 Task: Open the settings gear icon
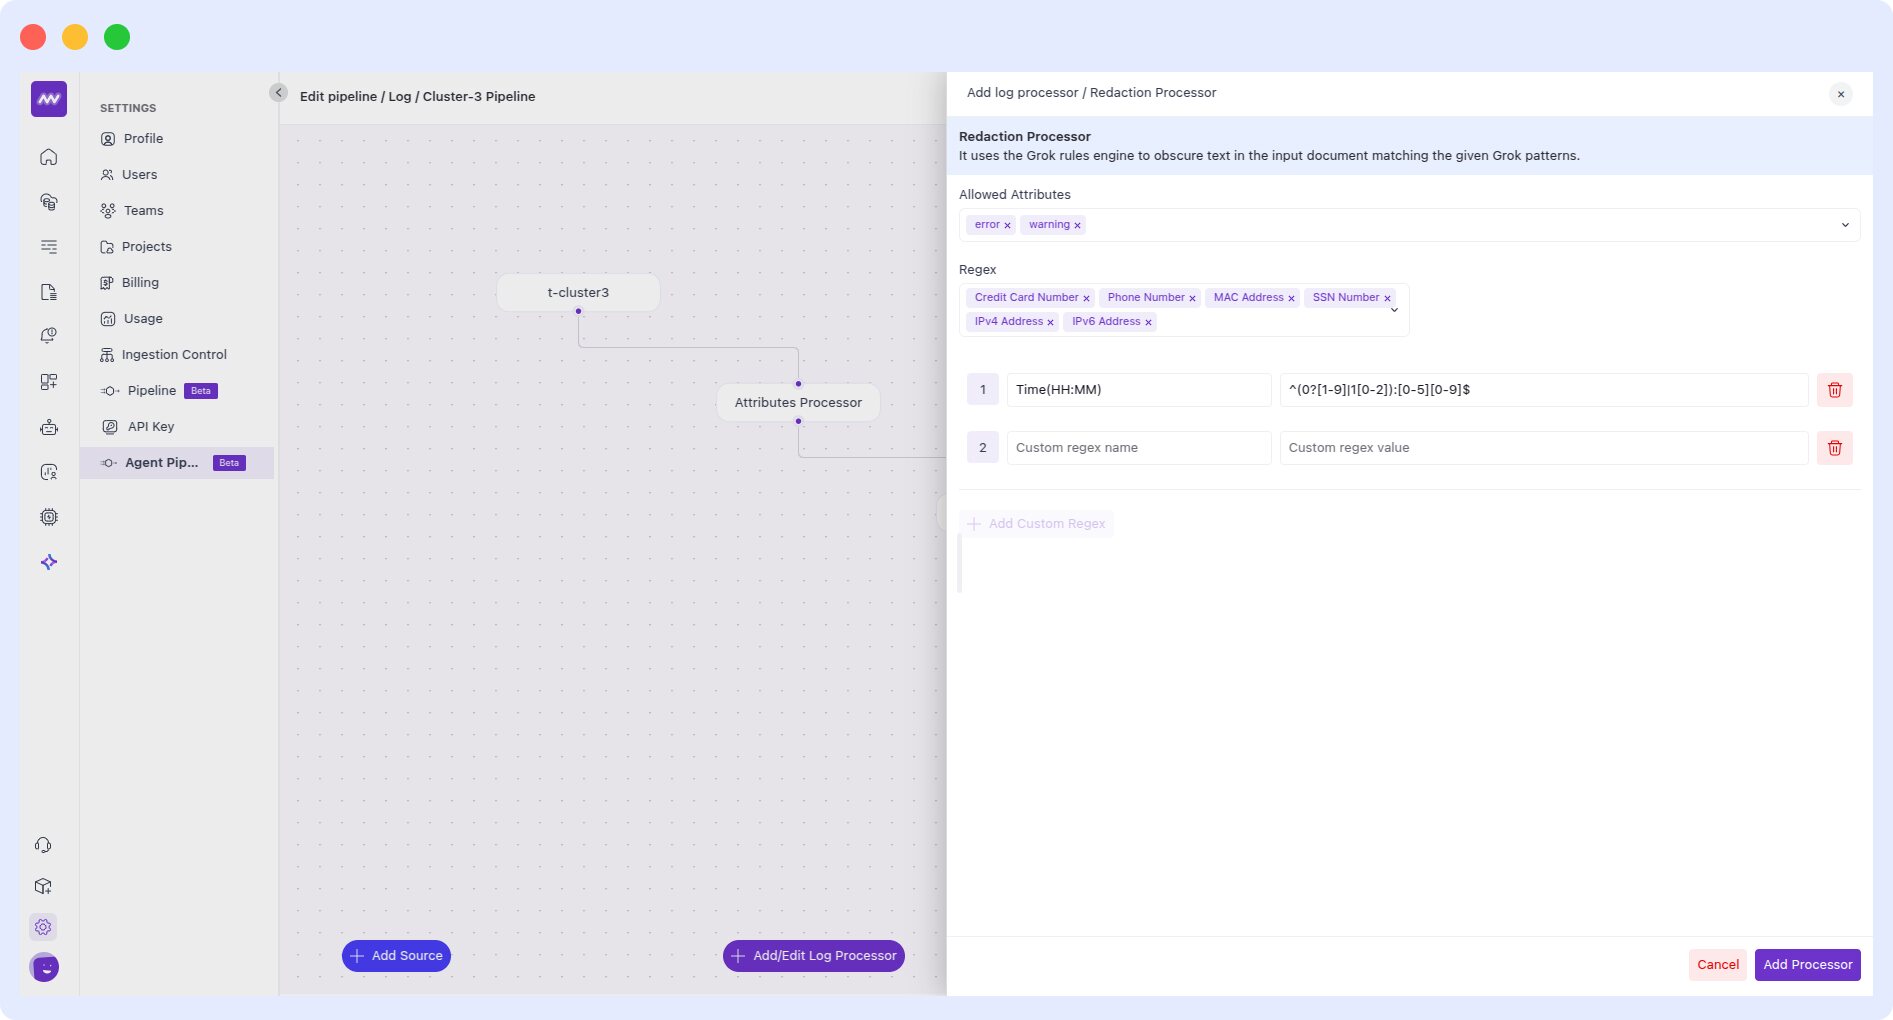tap(43, 927)
